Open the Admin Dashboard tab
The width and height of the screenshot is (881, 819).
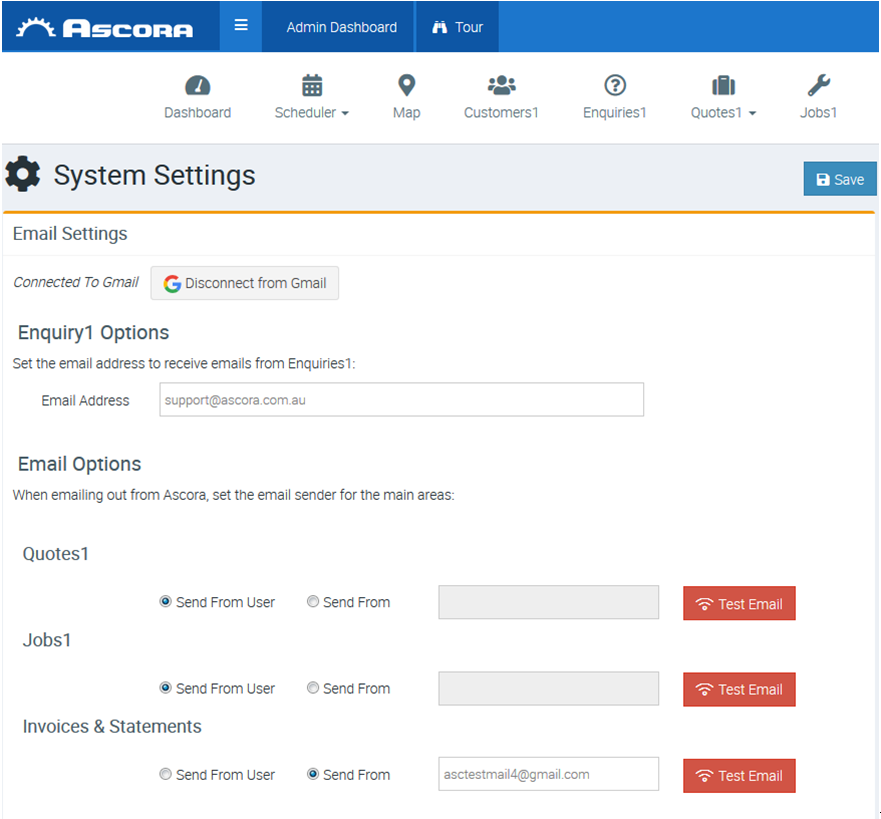pyautogui.click(x=341, y=27)
